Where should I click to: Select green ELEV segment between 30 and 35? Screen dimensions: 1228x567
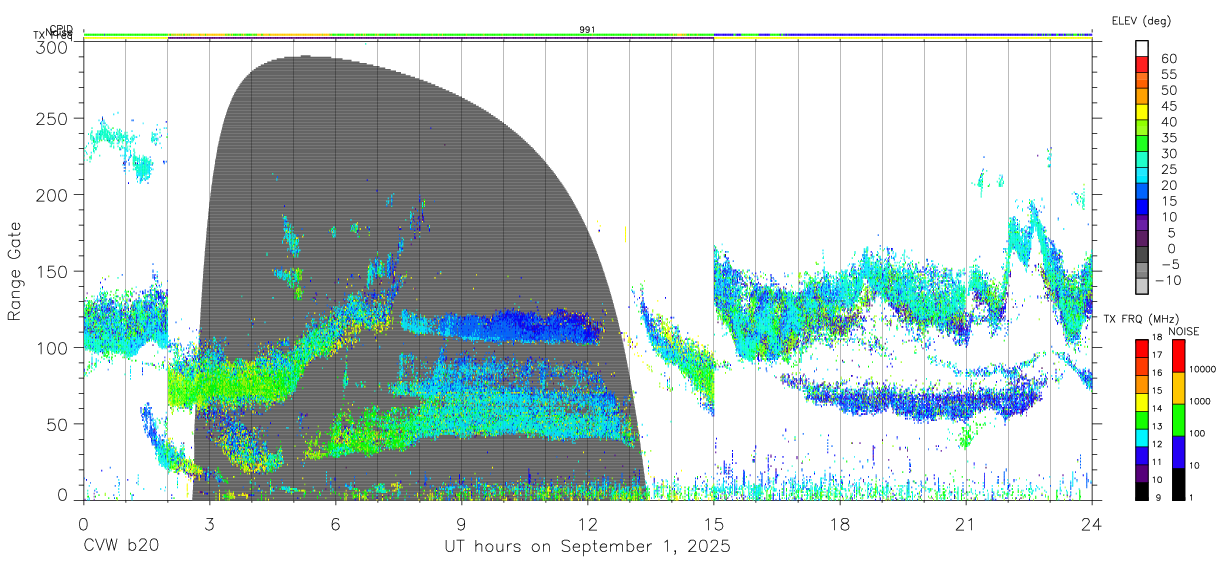[1142, 144]
